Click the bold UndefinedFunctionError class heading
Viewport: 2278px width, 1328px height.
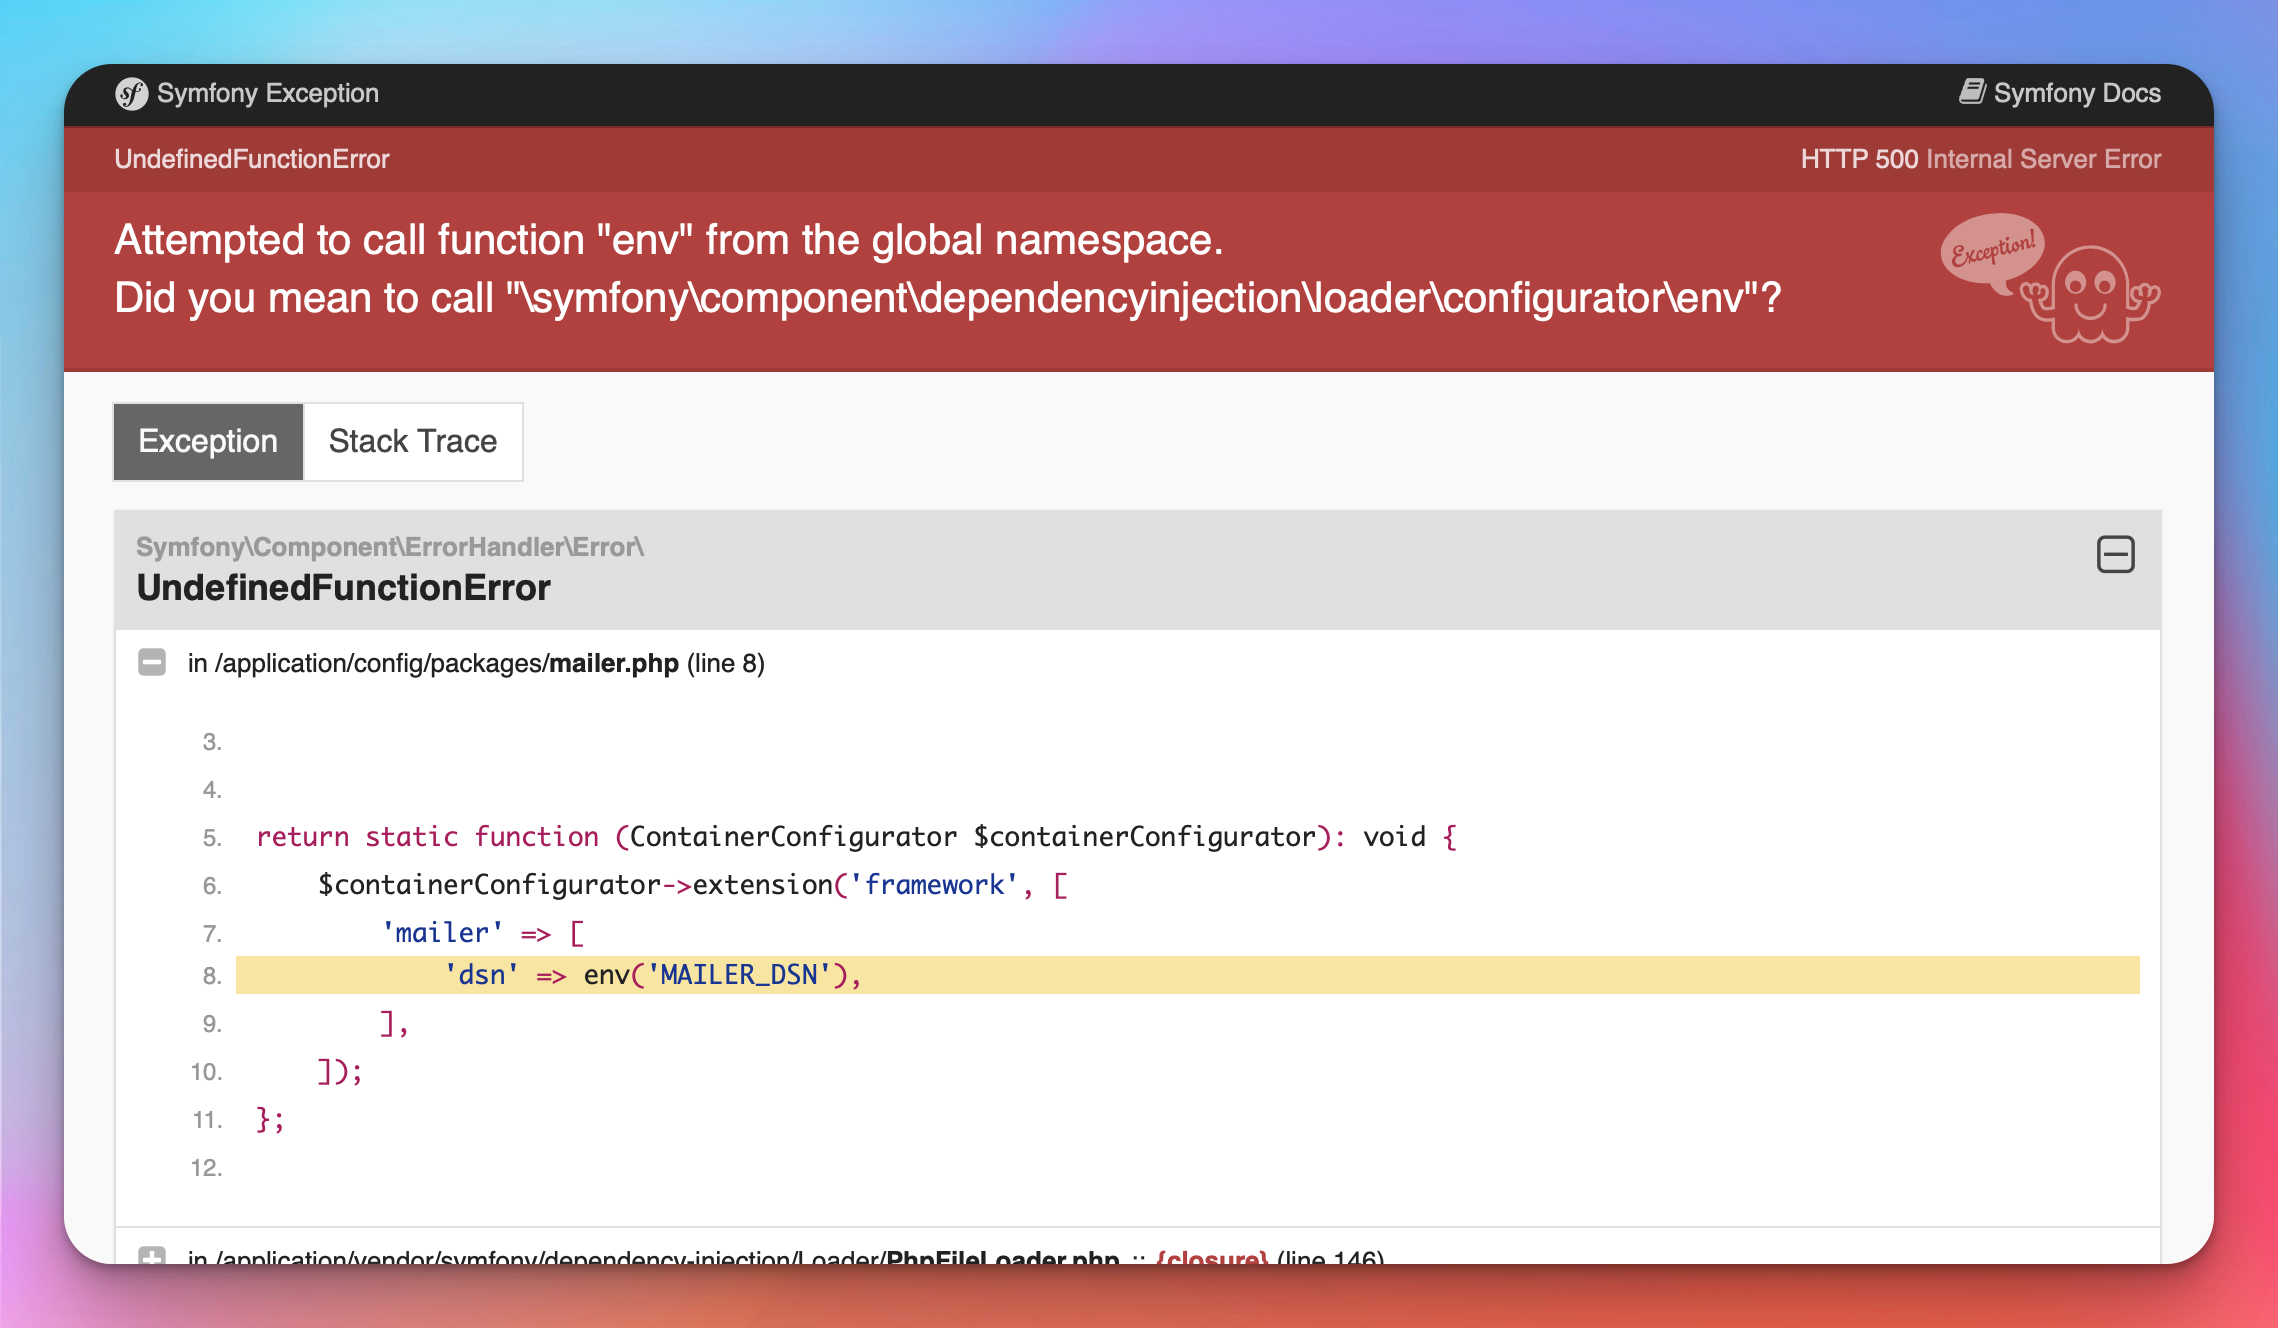click(343, 588)
